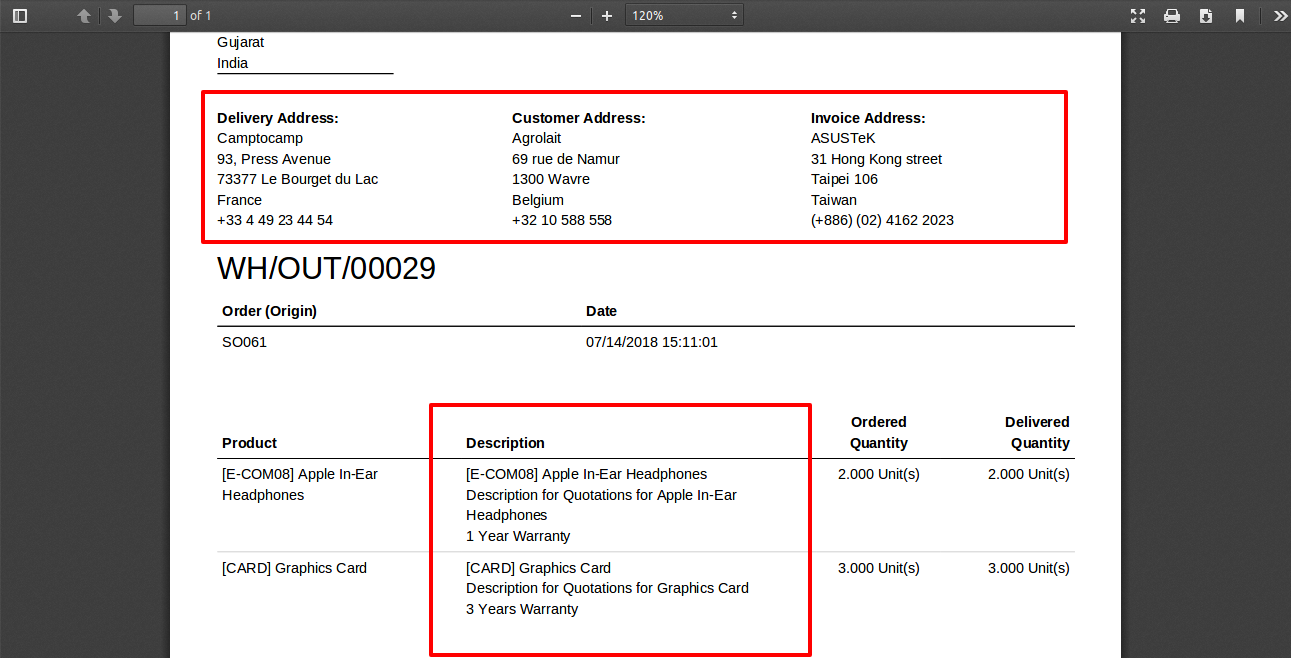Select the 1 Year Warranty text
1291x658 pixels.
(518, 536)
